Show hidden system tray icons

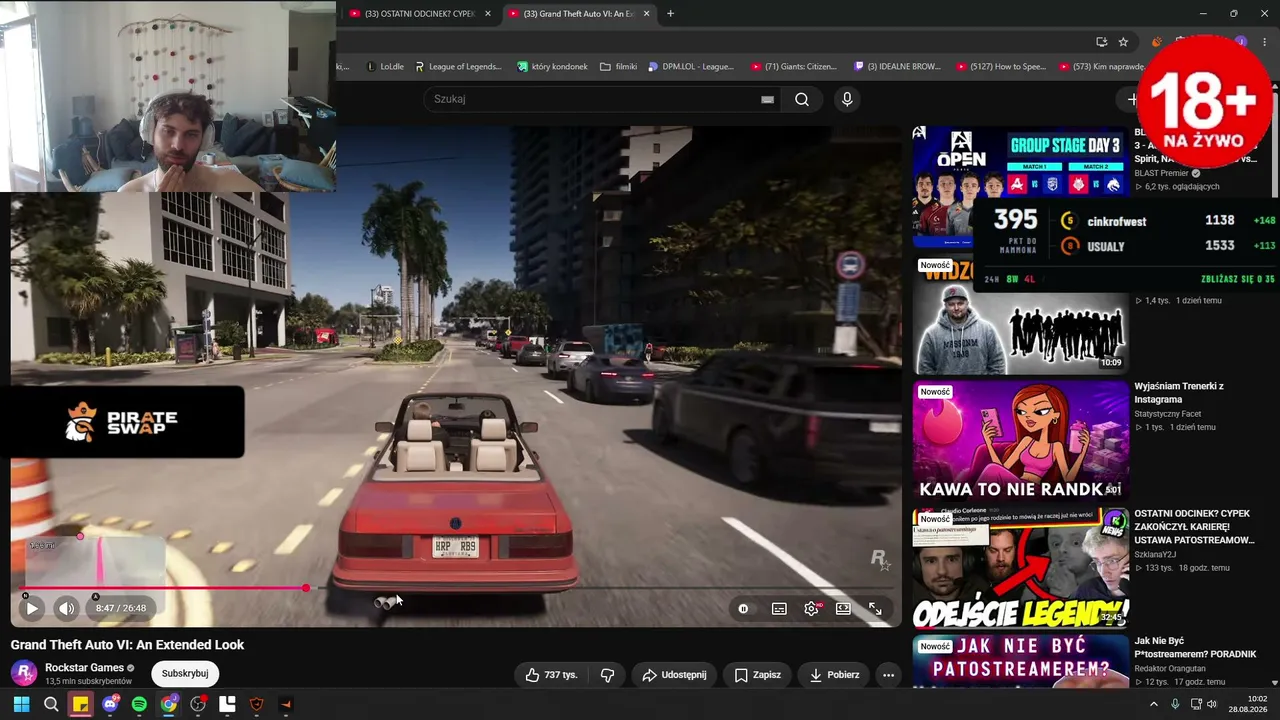coord(1153,704)
